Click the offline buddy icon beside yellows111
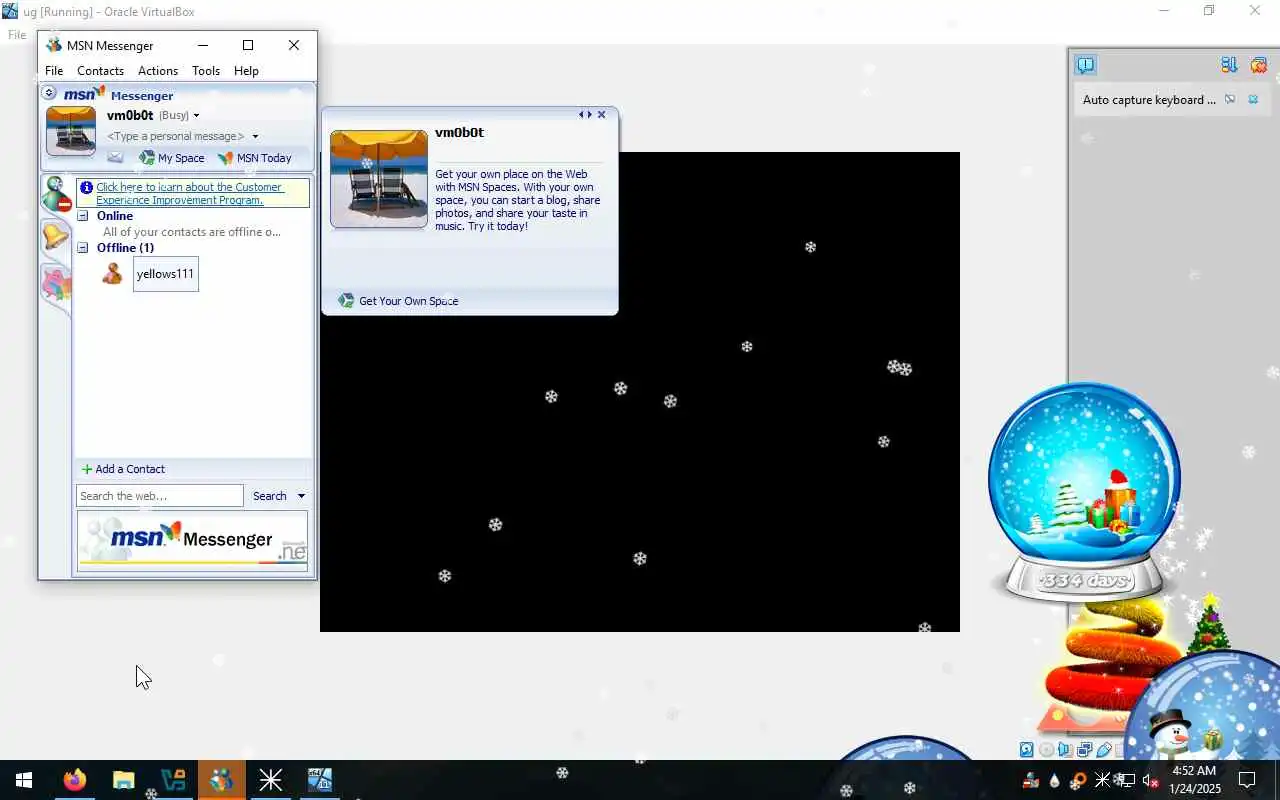This screenshot has width=1280, height=800. click(x=113, y=274)
